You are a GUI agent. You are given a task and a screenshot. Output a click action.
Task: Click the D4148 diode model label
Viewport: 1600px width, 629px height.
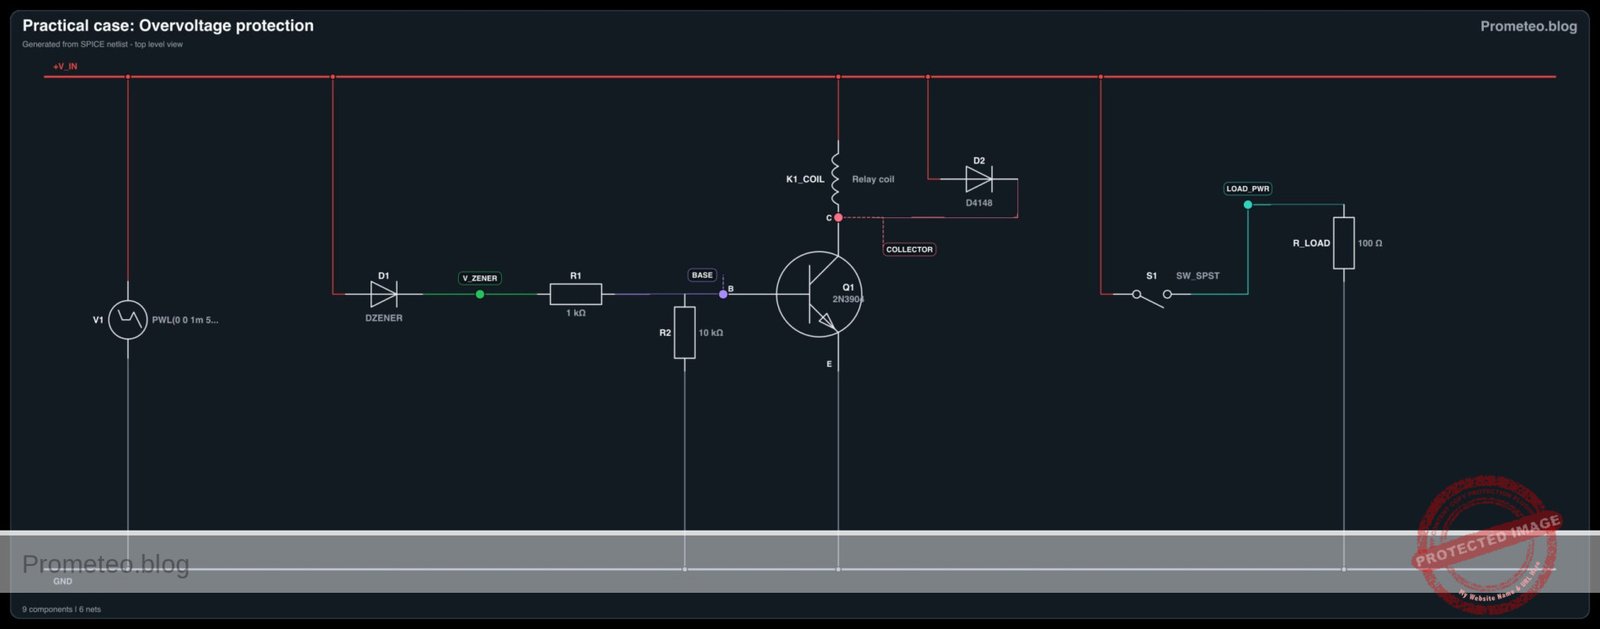979,203
